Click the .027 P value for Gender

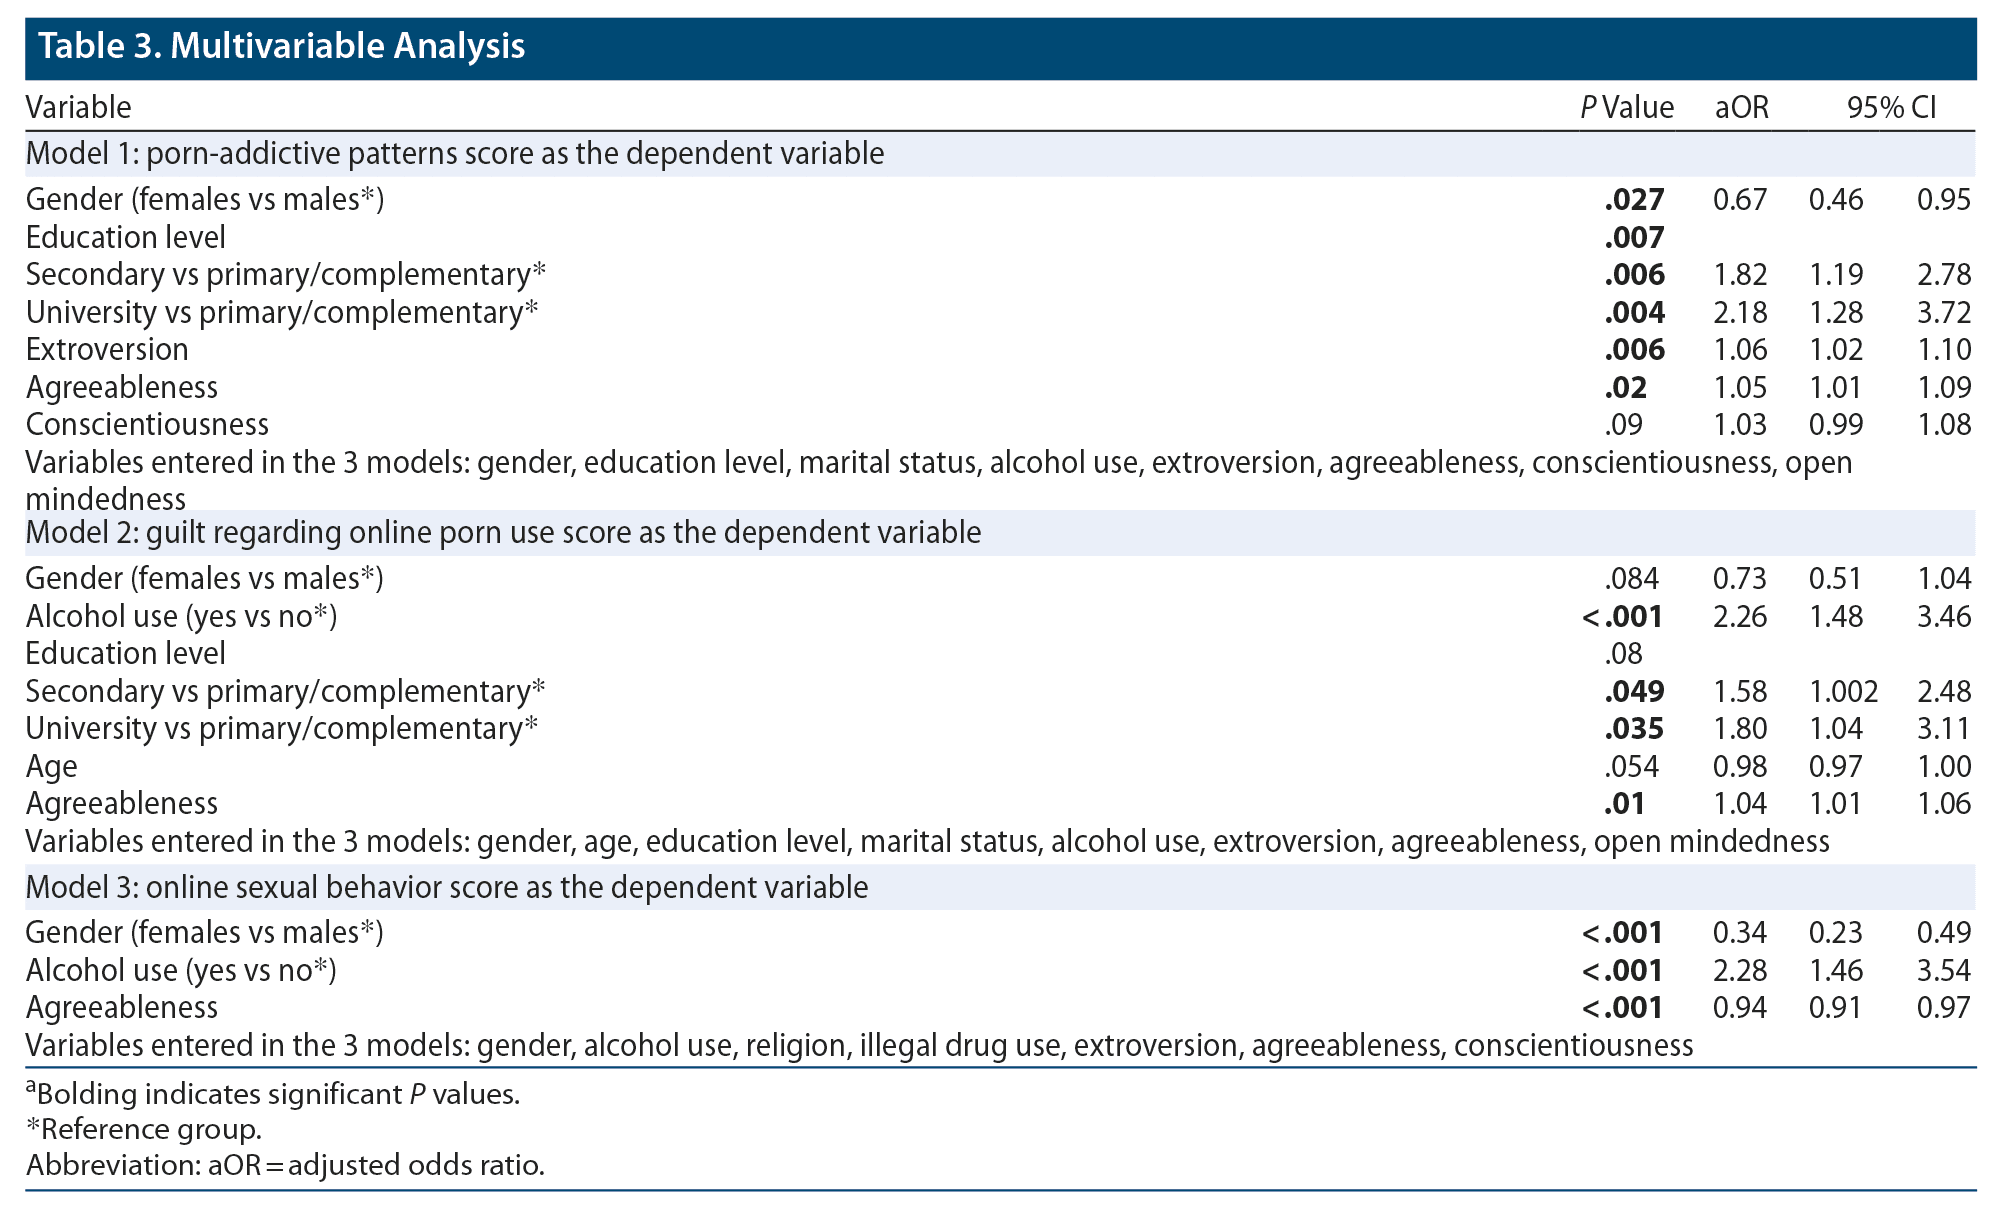point(1634,200)
